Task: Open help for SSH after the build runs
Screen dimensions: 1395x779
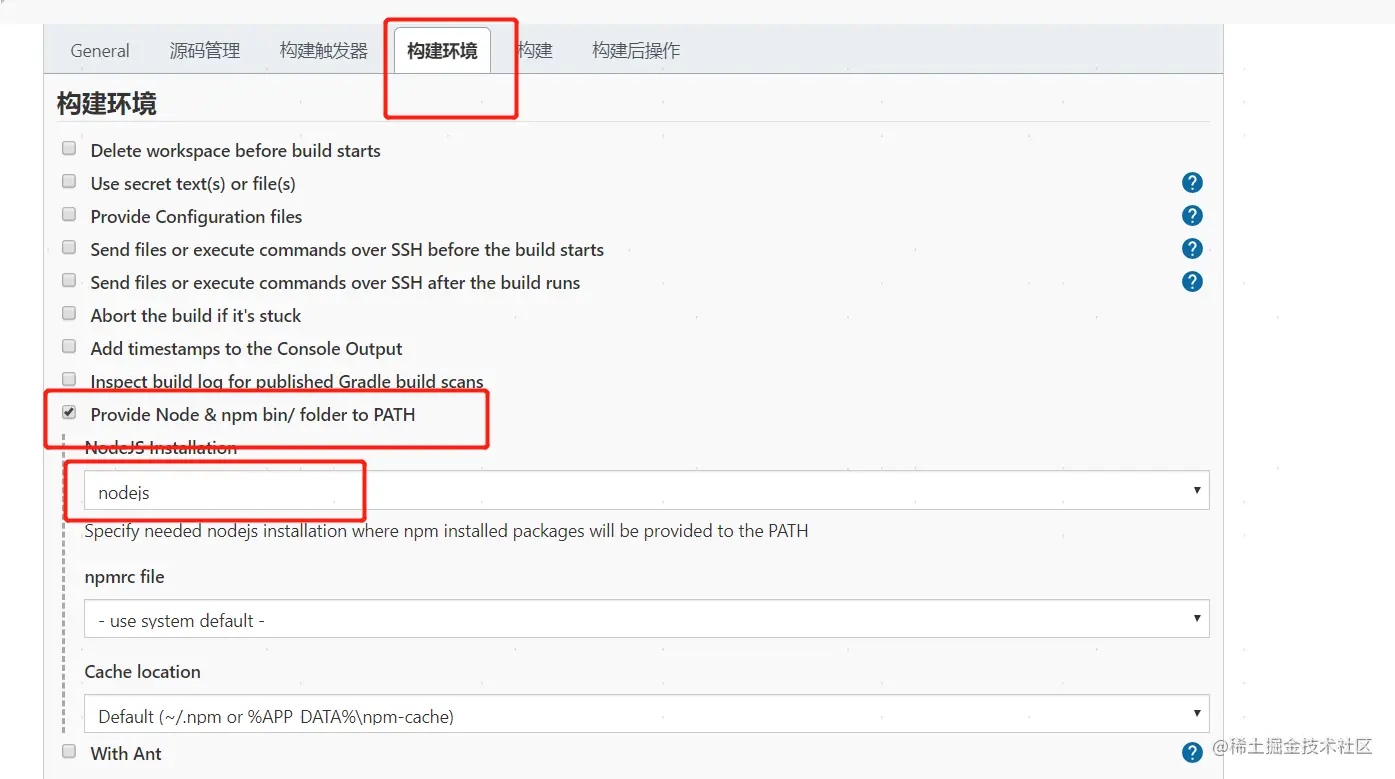Action: (1191, 282)
